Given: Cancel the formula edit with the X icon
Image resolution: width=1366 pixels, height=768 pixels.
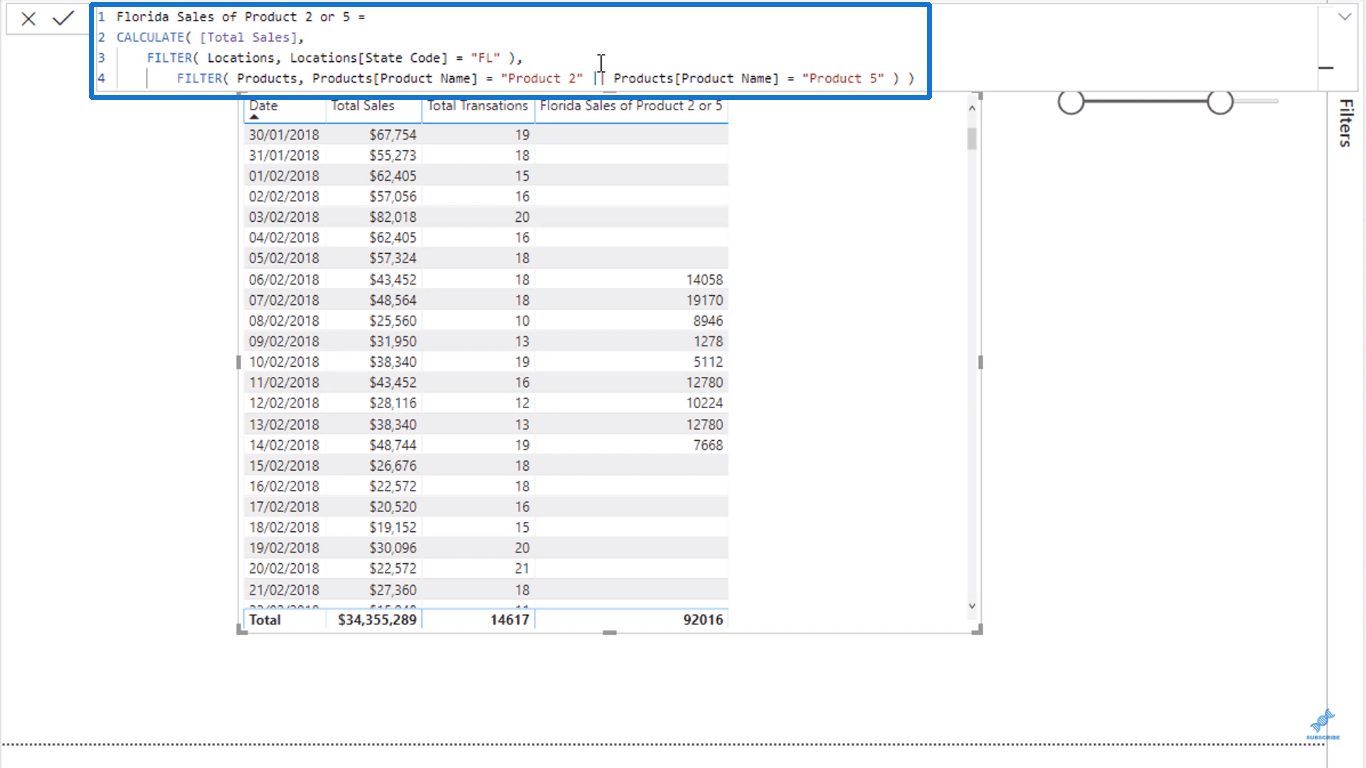Looking at the screenshot, I should 29,18.
